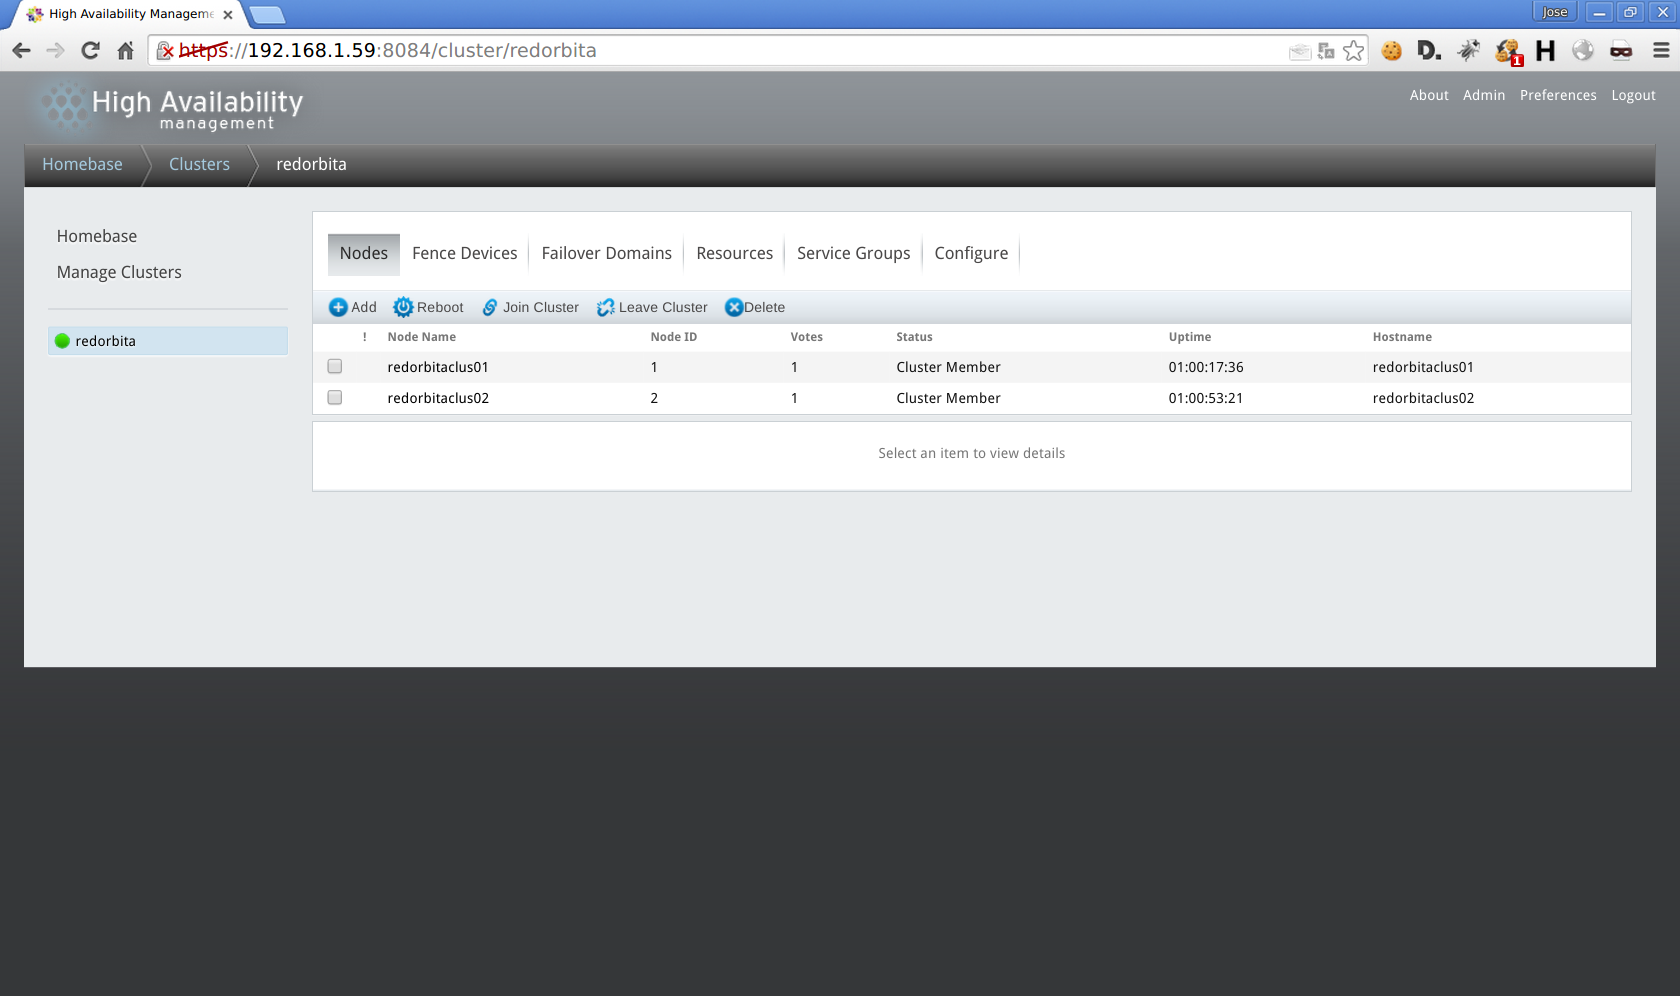Viewport: 1680px width, 996px height.
Task: Open the Service Groups tab
Action: pyautogui.click(x=853, y=254)
